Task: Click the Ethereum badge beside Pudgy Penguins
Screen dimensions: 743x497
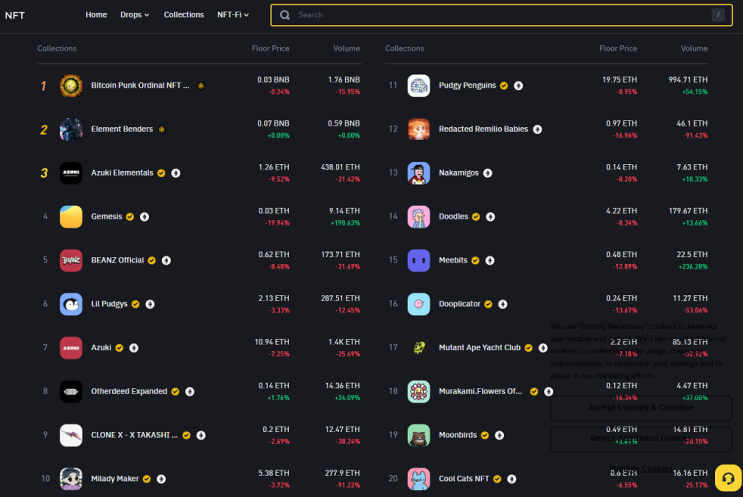Action: point(518,86)
